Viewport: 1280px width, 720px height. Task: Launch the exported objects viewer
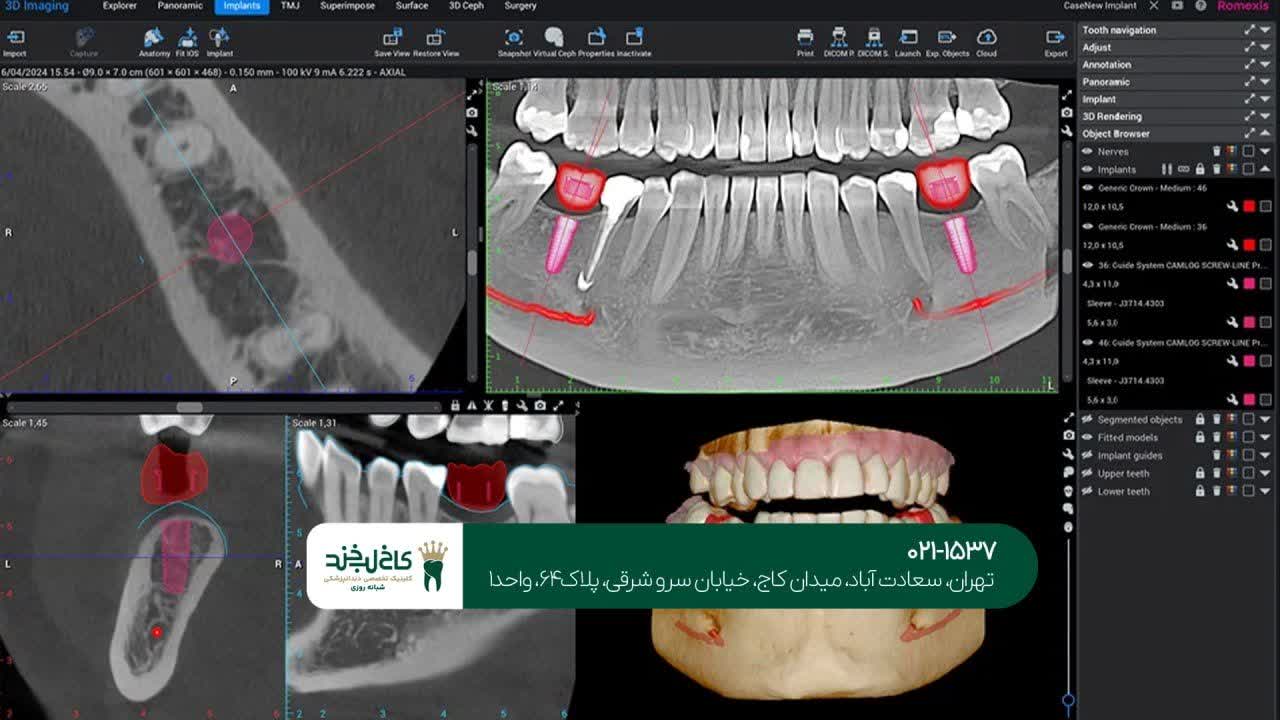[x=908, y=38]
